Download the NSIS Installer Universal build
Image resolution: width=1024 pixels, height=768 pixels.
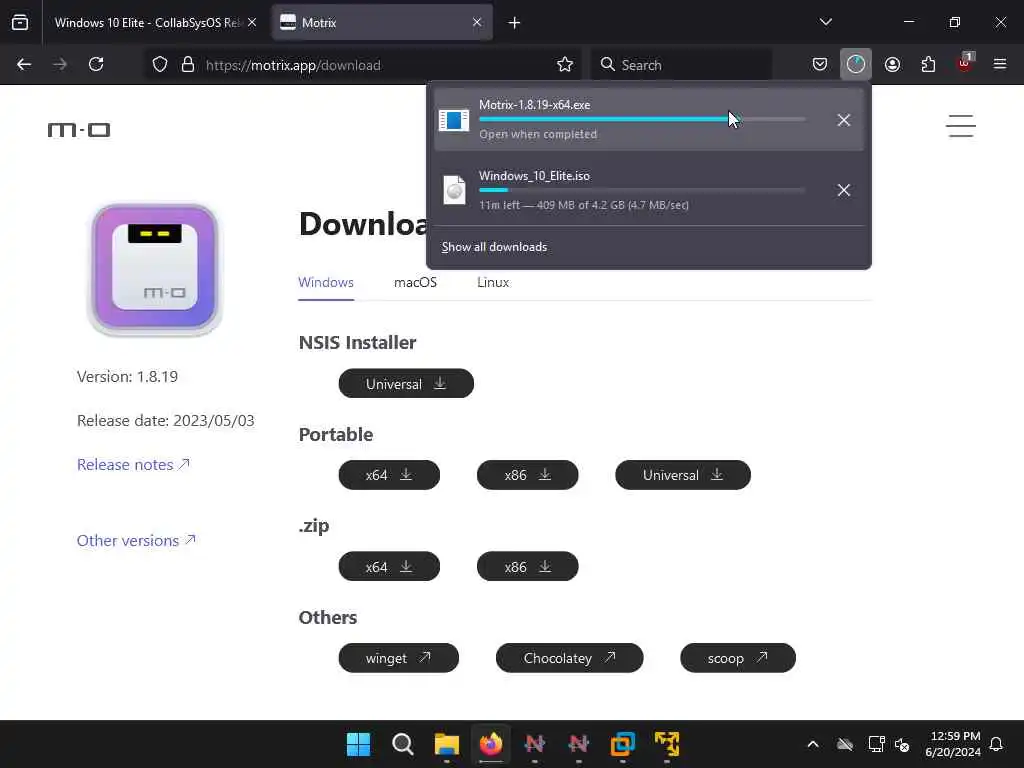406,383
